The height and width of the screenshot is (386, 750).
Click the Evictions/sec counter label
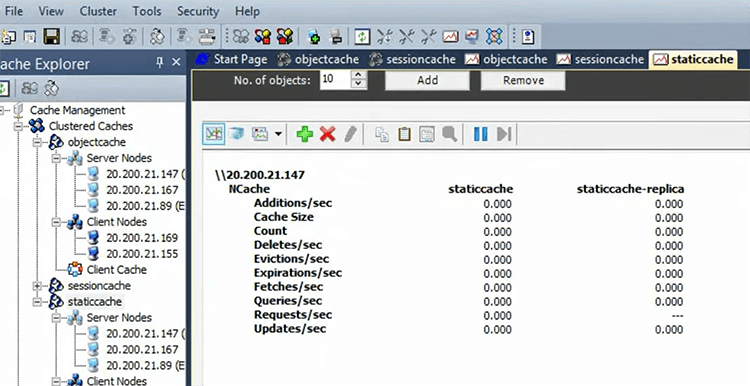(x=291, y=259)
